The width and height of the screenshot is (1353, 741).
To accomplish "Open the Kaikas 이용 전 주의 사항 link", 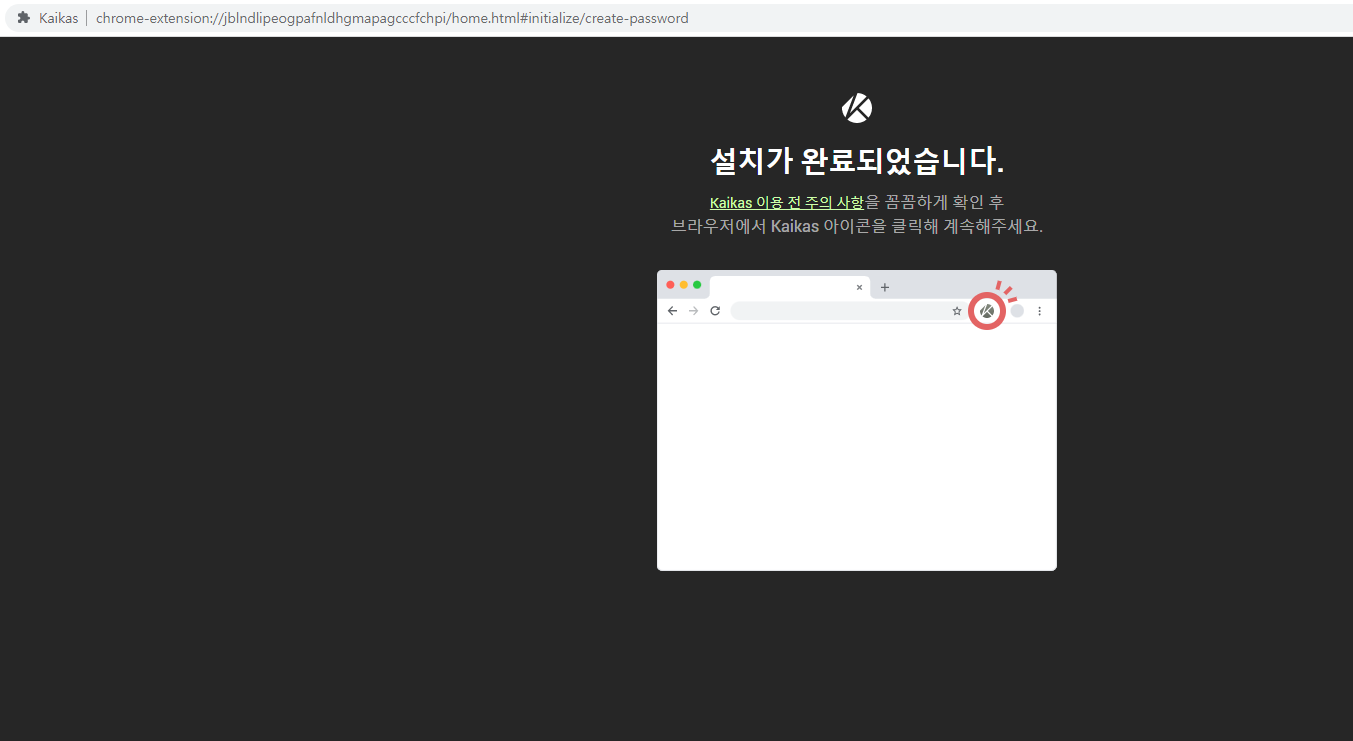I will (x=787, y=202).
